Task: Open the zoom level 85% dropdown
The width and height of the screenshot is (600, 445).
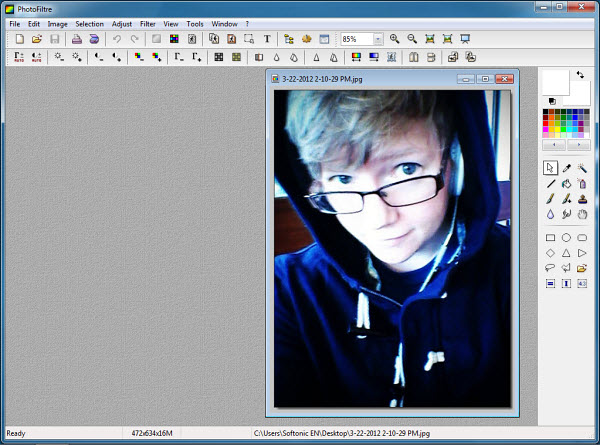Action: click(x=378, y=39)
